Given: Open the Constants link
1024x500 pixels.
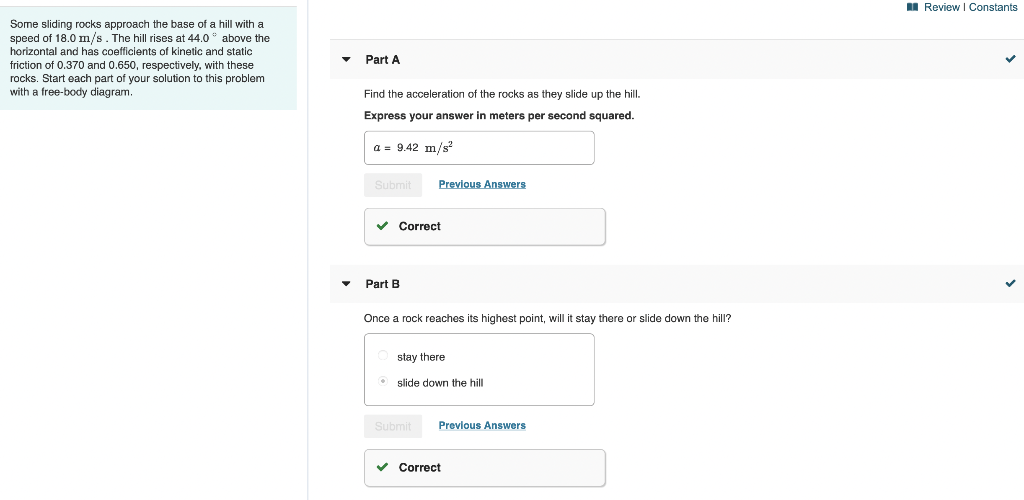Looking at the screenshot, I should coord(993,7).
